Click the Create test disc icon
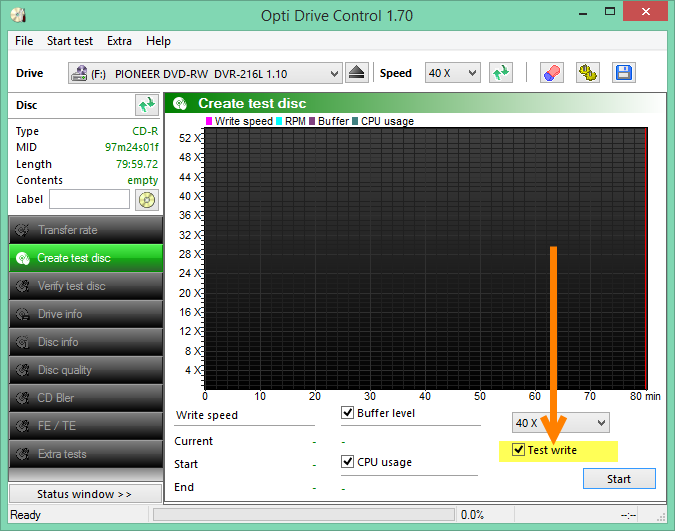This screenshot has width=675, height=531. [x=22, y=258]
